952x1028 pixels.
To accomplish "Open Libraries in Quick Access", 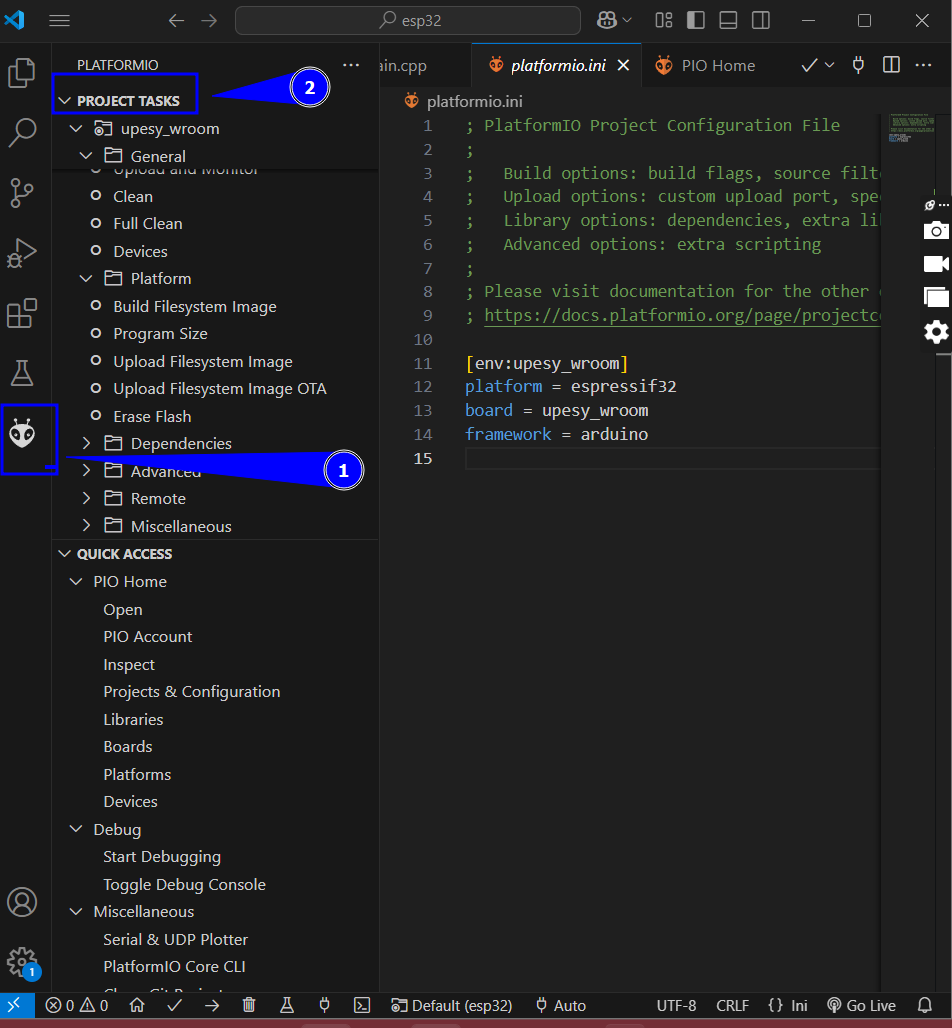I will click(133, 719).
